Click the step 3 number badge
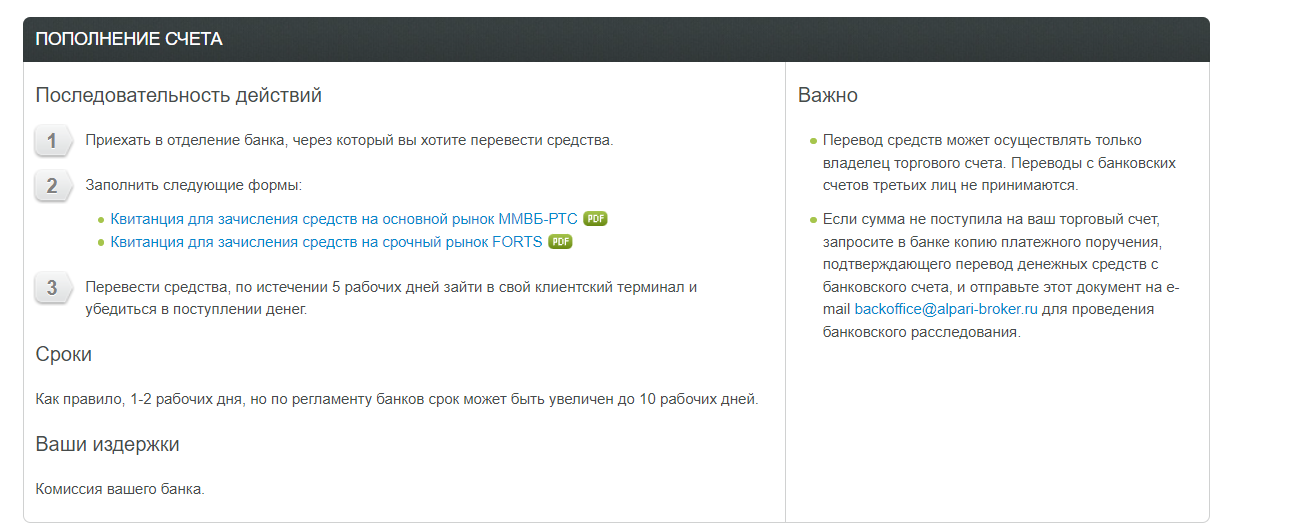The height and width of the screenshot is (531, 1295). 52,289
